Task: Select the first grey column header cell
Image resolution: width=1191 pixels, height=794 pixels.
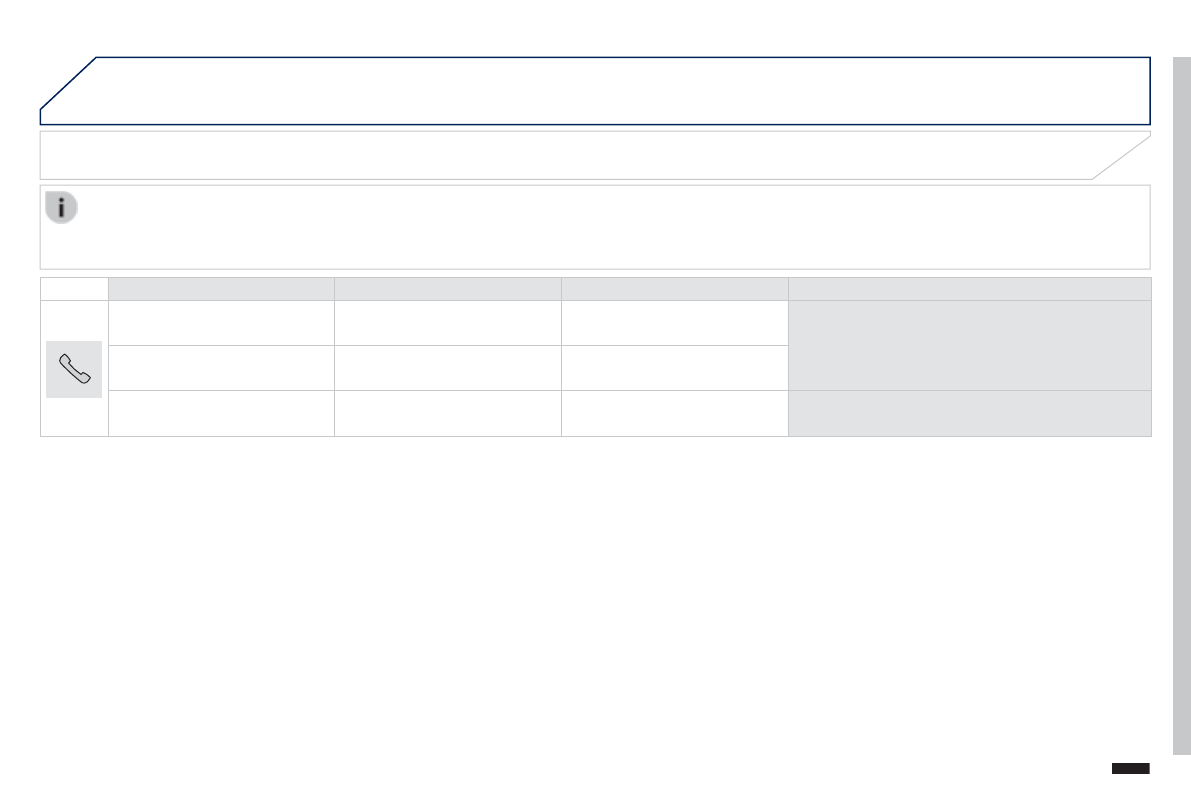Action: 221,289
